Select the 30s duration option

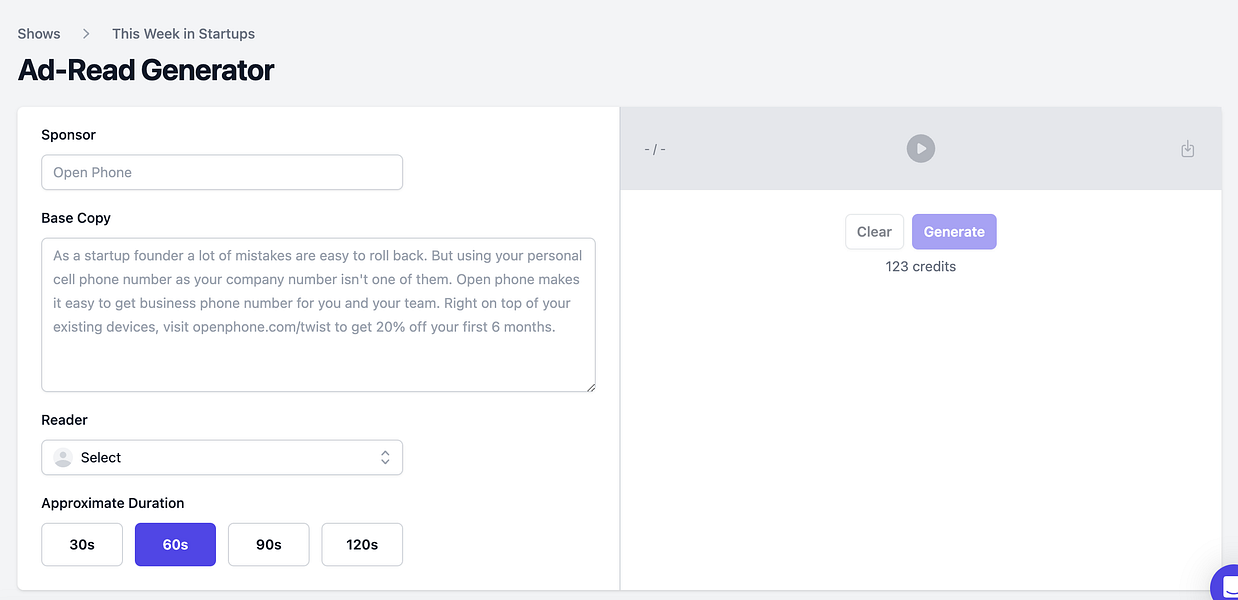tap(82, 545)
